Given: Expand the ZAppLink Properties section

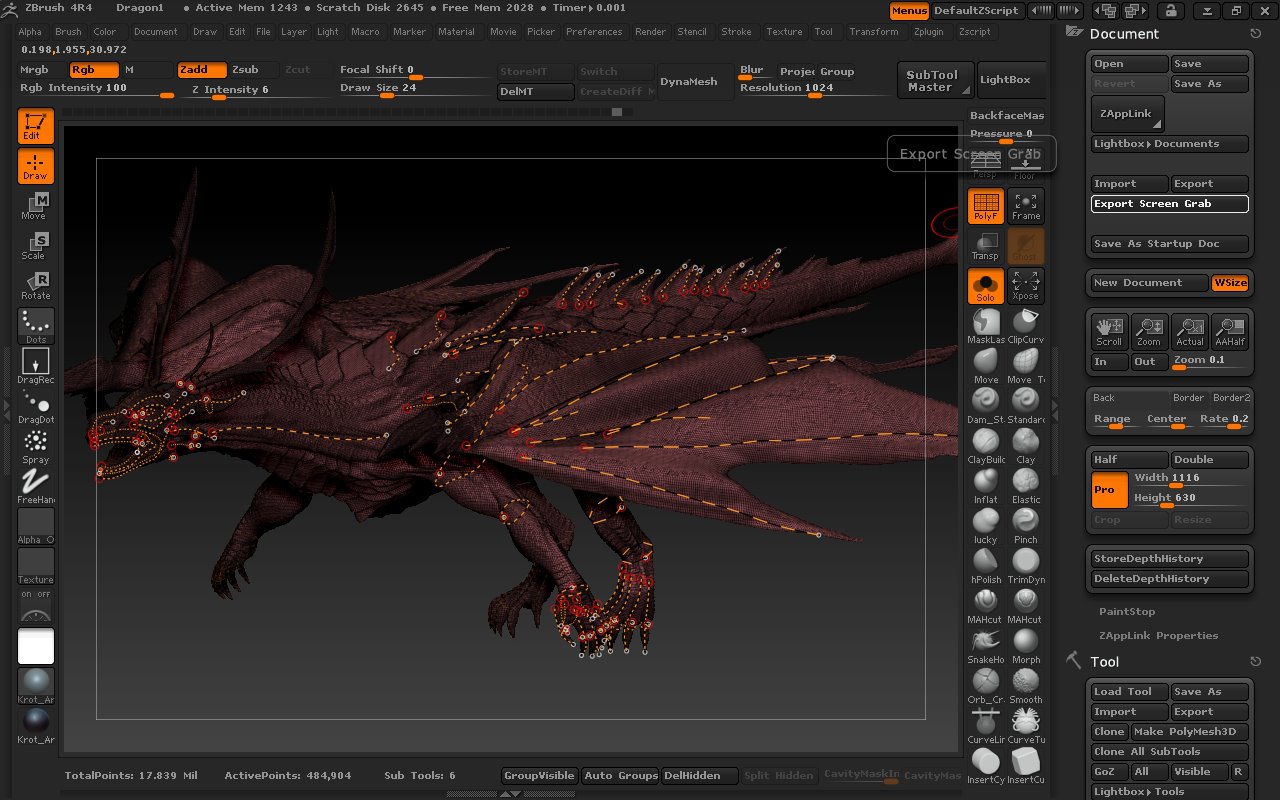Looking at the screenshot, I should [1158, 636].
